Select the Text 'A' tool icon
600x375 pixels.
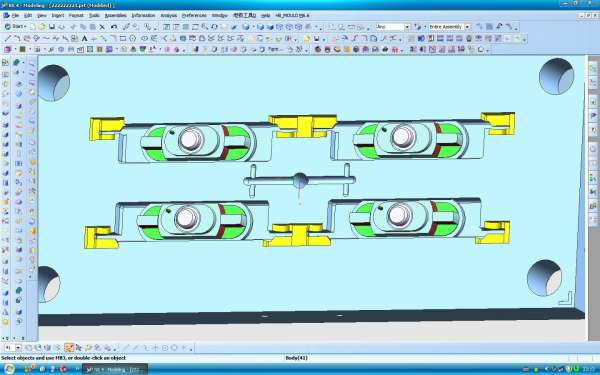(x=85, y=38)
